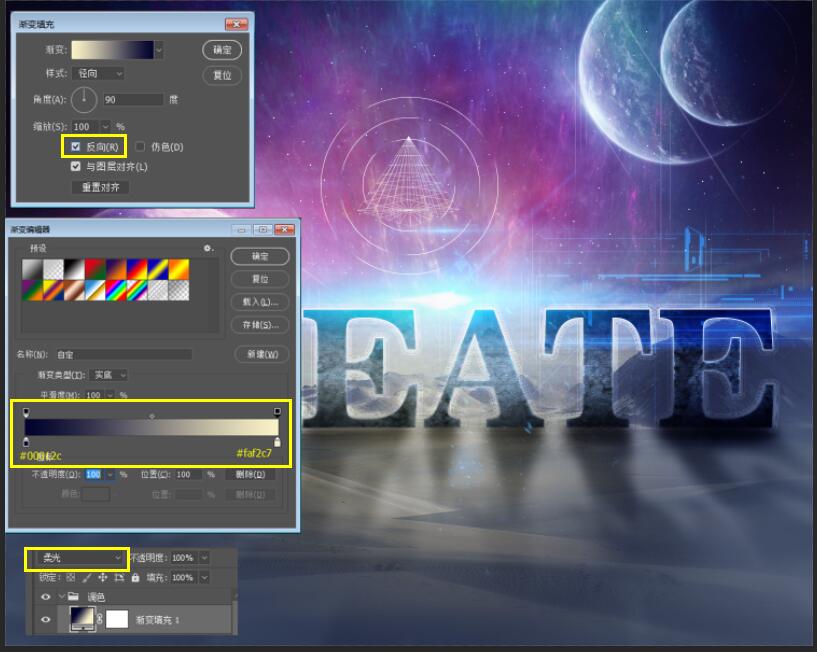
Task: Select the rainbow spectrum gradient preset
Action: tap(116, 290)
